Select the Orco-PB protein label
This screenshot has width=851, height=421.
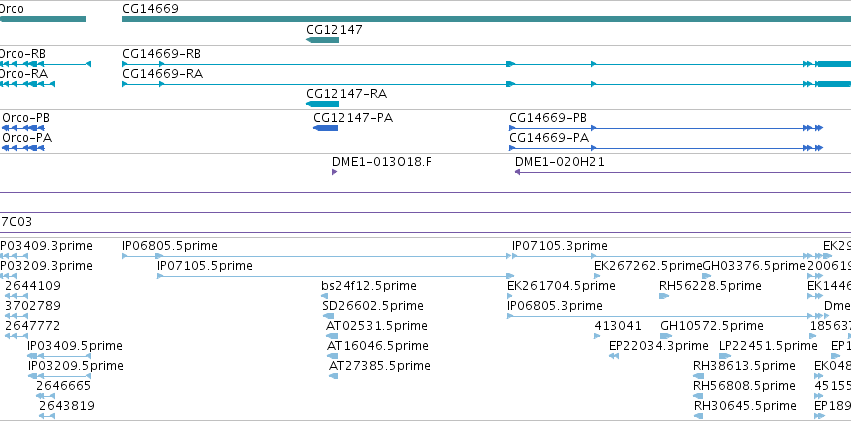26,118
